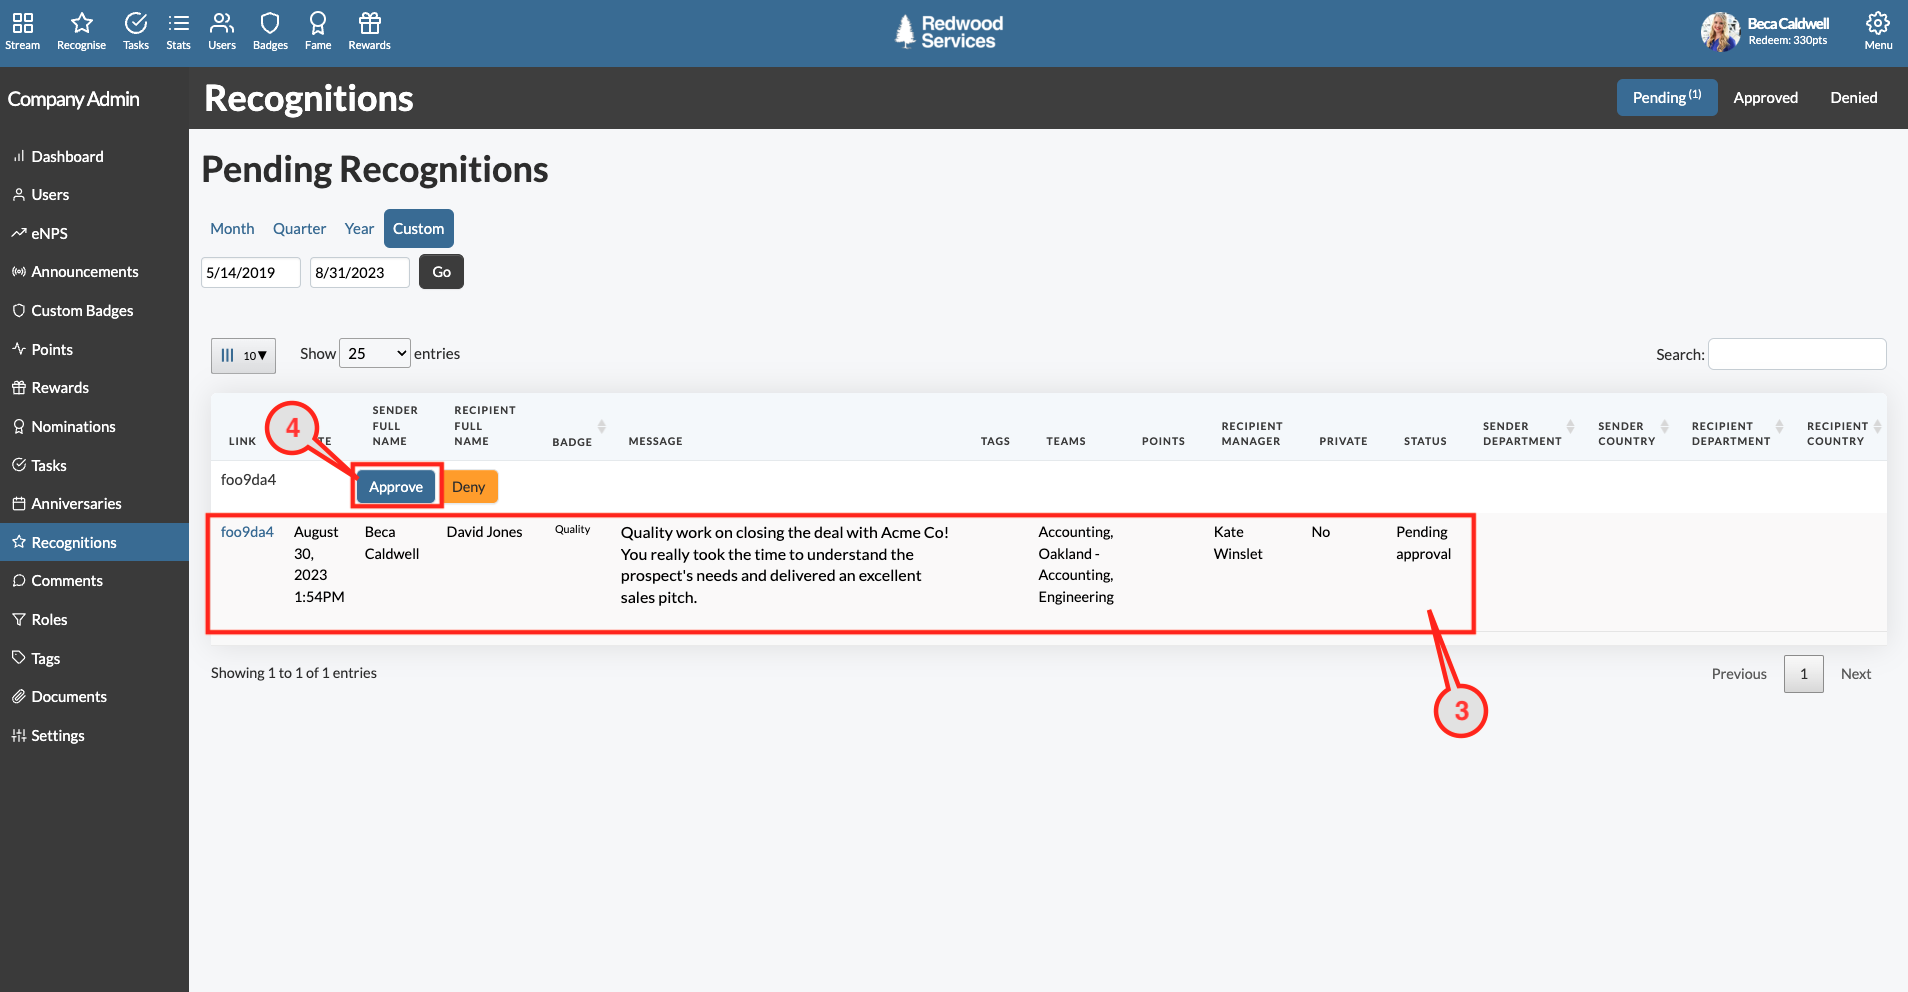The height and width of the screenshot is (992, 1908).
Task: Switch to the Approved tab
Action: tap(1765, 97)
